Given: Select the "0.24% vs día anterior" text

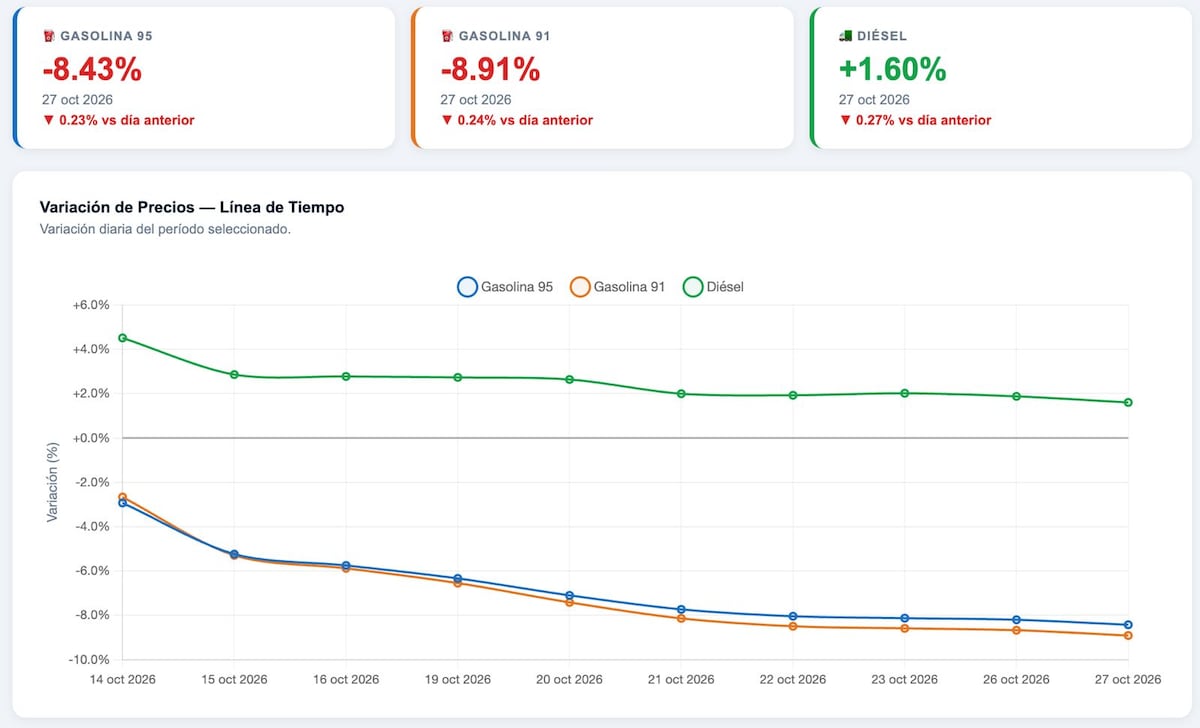Looking at the screenshot, I should pos(525,120).
